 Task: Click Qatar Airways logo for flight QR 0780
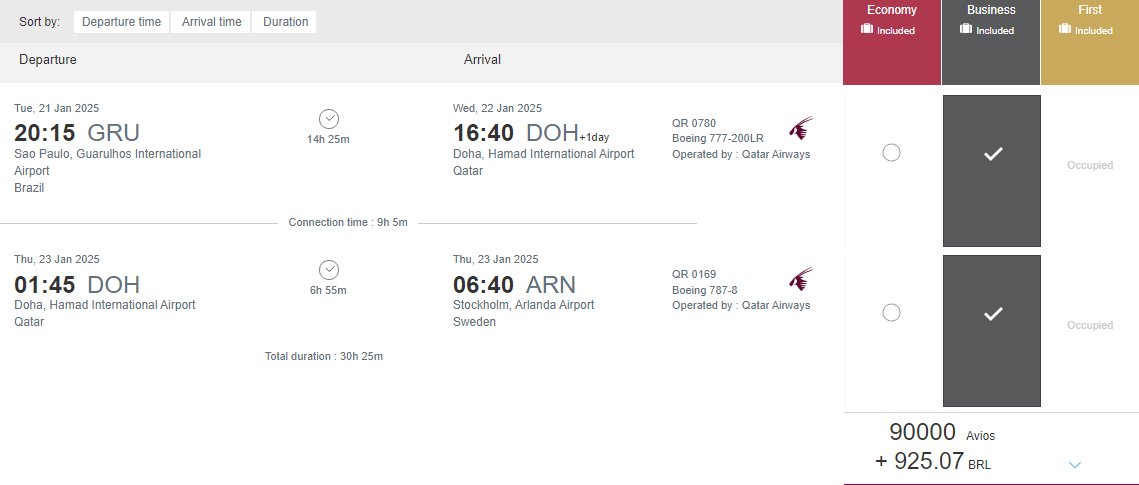800,129
